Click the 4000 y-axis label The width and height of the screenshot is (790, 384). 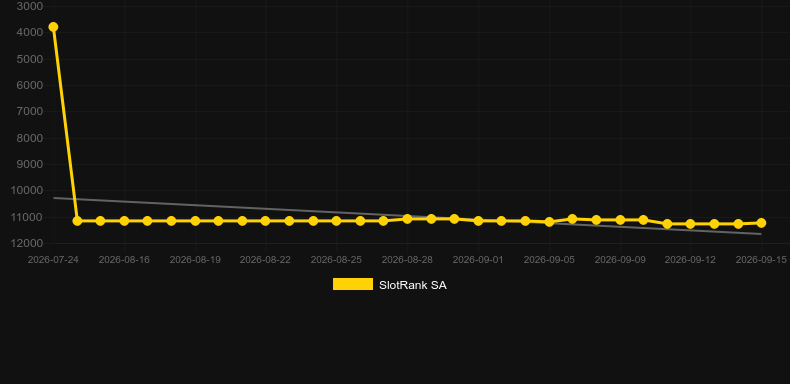[x=30, y=33]
